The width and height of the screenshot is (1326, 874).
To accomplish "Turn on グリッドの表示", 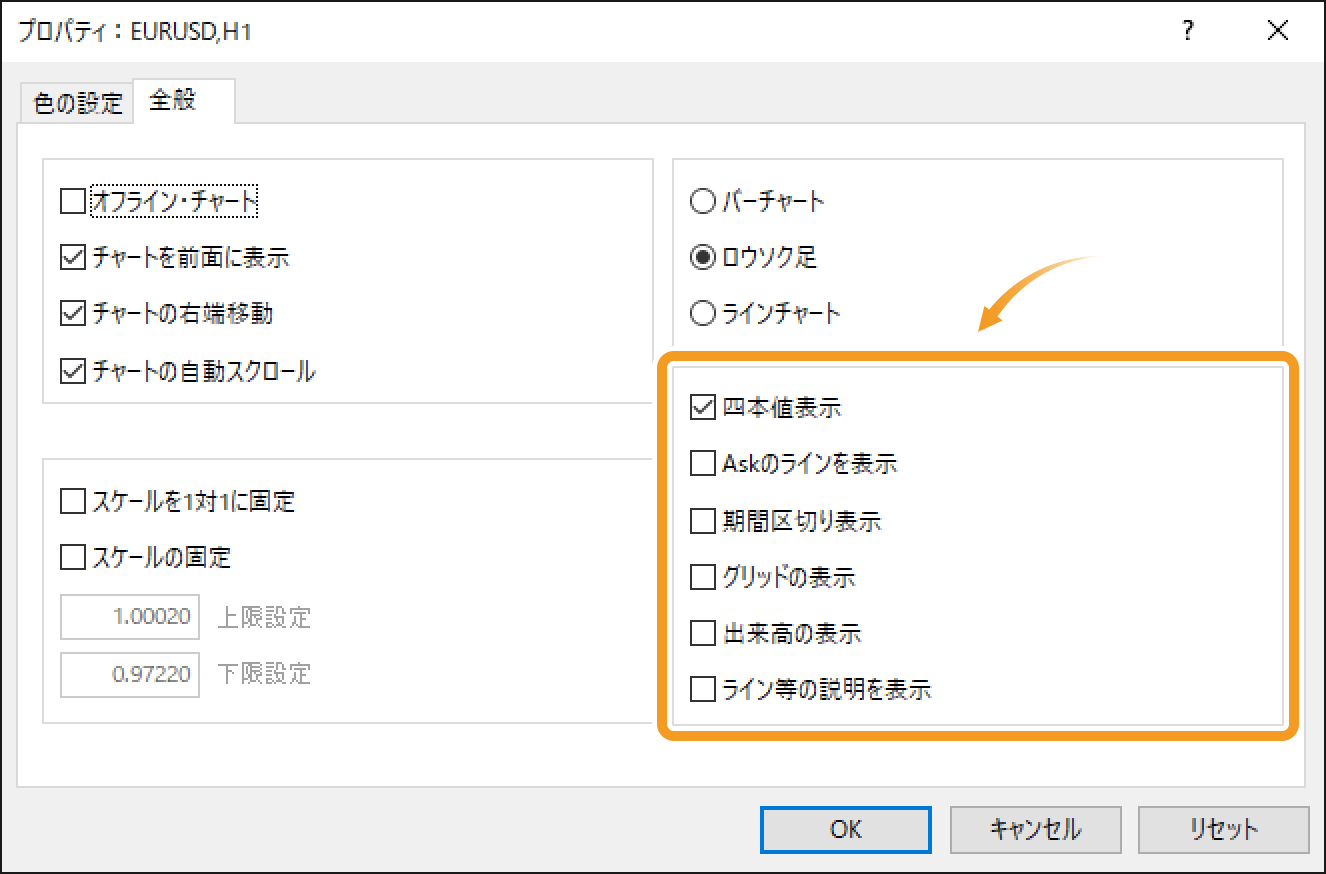I will click(703, 577).
